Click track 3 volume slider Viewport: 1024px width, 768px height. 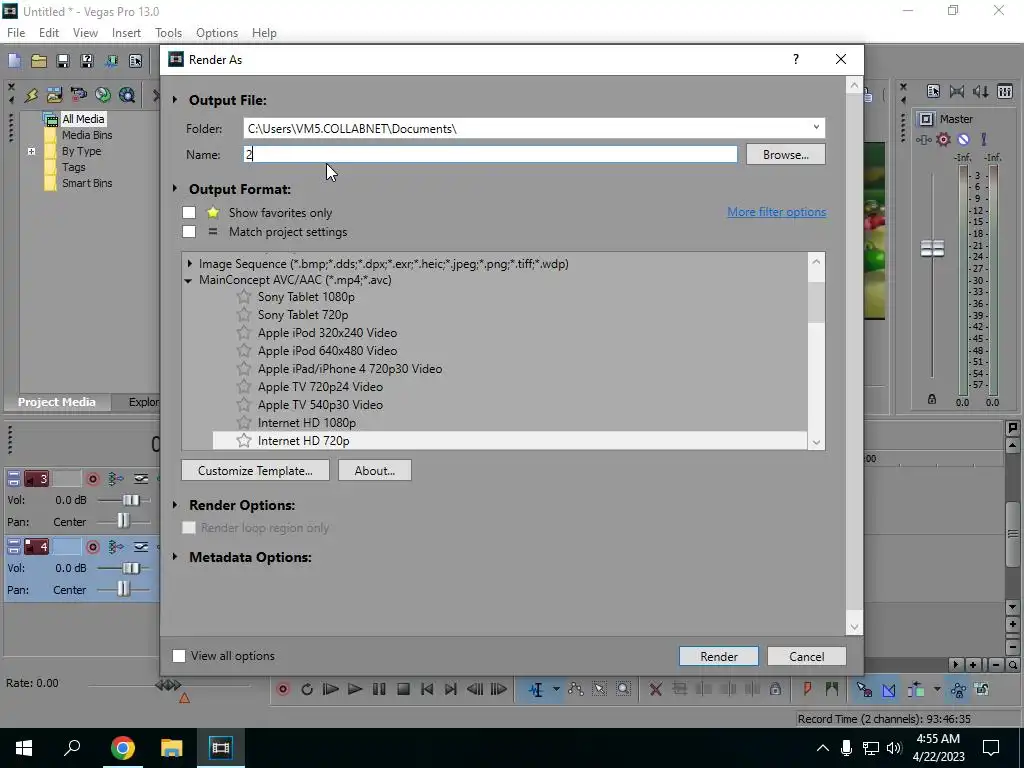(131, 500)
